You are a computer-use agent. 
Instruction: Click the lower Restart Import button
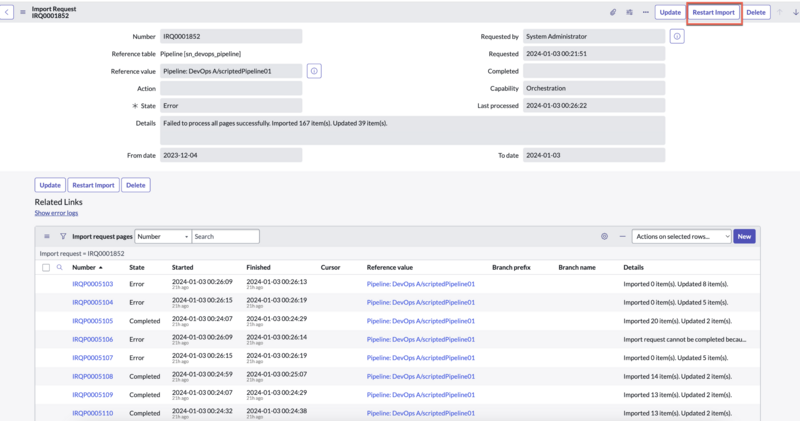coord(93,185)
